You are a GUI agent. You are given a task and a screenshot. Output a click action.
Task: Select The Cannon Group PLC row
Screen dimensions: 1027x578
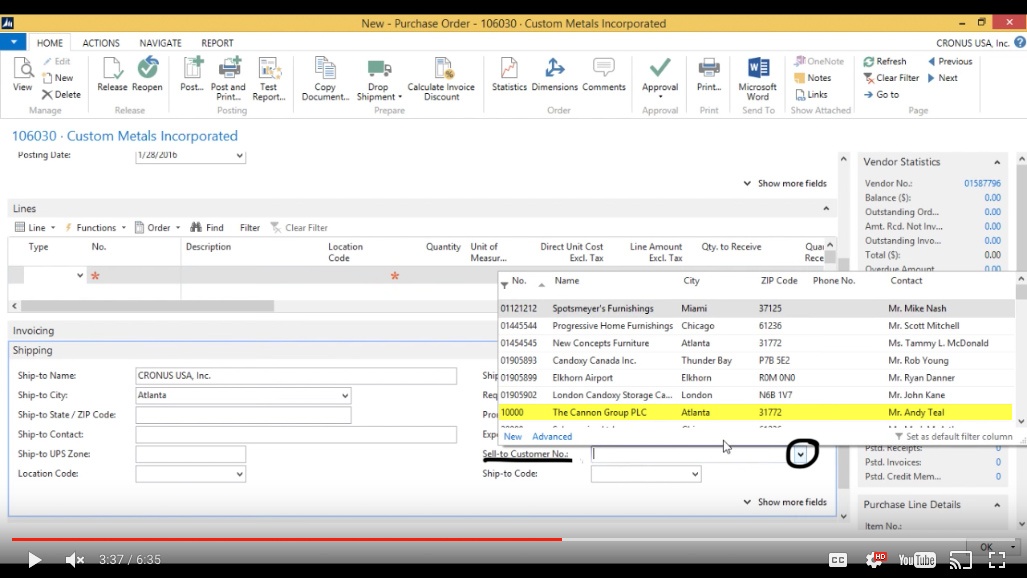756,412
